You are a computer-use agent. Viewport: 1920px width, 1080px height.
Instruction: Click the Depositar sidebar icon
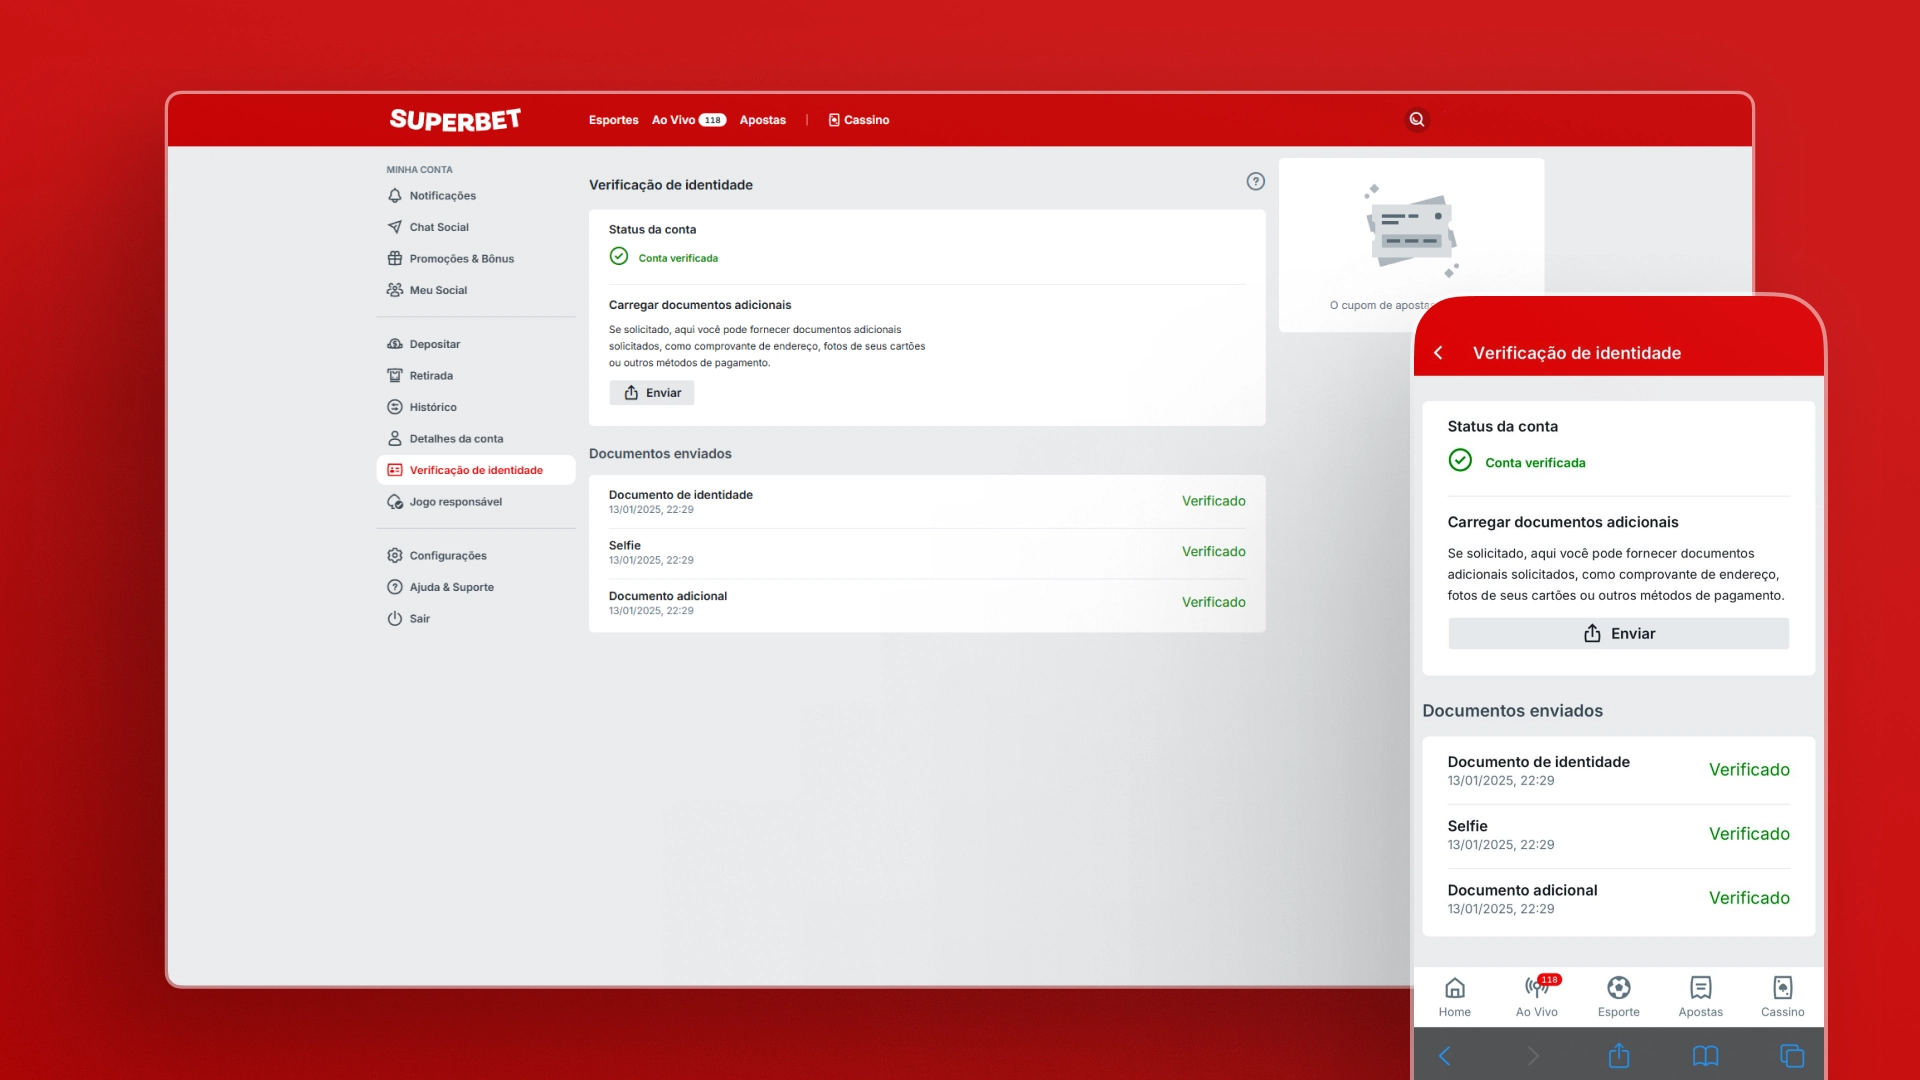point(394,343)
